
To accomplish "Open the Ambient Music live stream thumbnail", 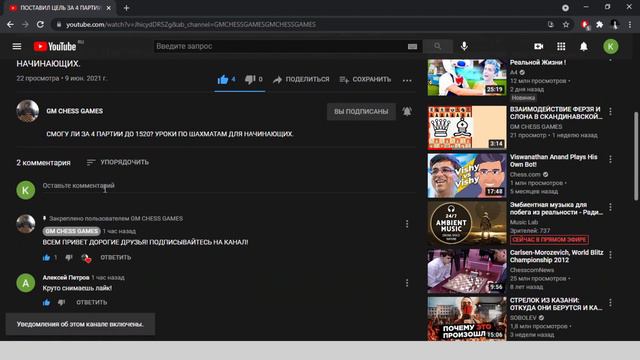I will tap(467, 223).
